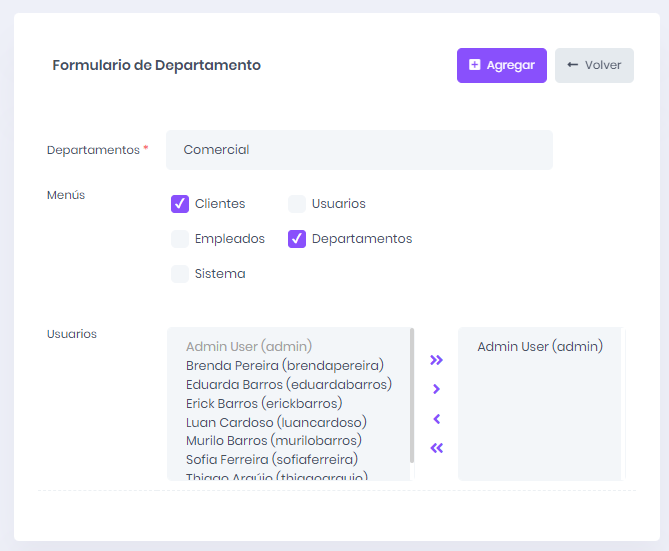Click the single left arrow remove icon
This screenshot has height=551, width=669.
coord(436,419)
